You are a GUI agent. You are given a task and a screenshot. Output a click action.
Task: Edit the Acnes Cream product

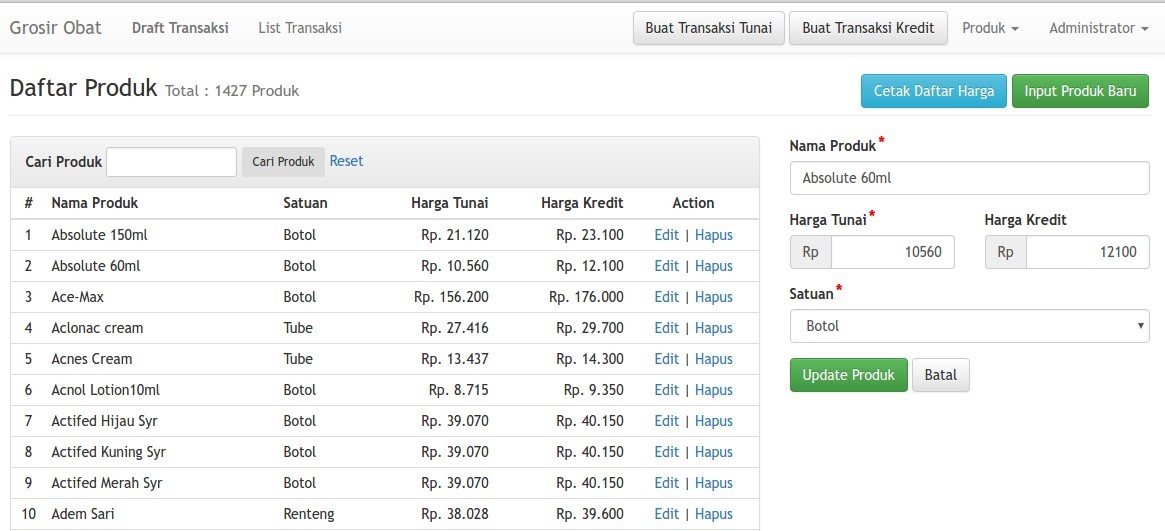pyautogui.click(x=666, y=359)
